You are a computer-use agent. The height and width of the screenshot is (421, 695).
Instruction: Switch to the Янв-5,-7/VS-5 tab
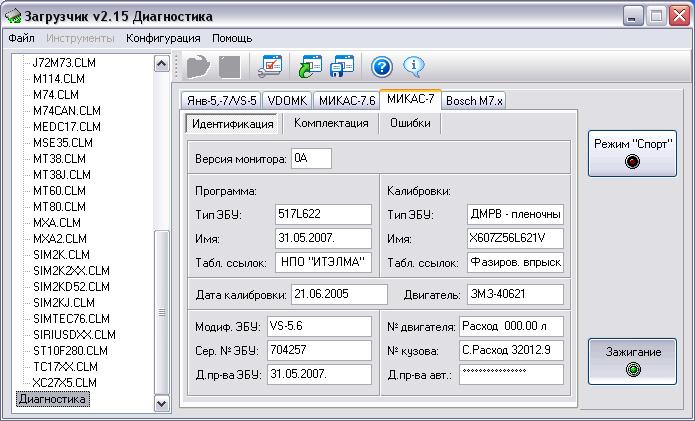tap(221, 100)
